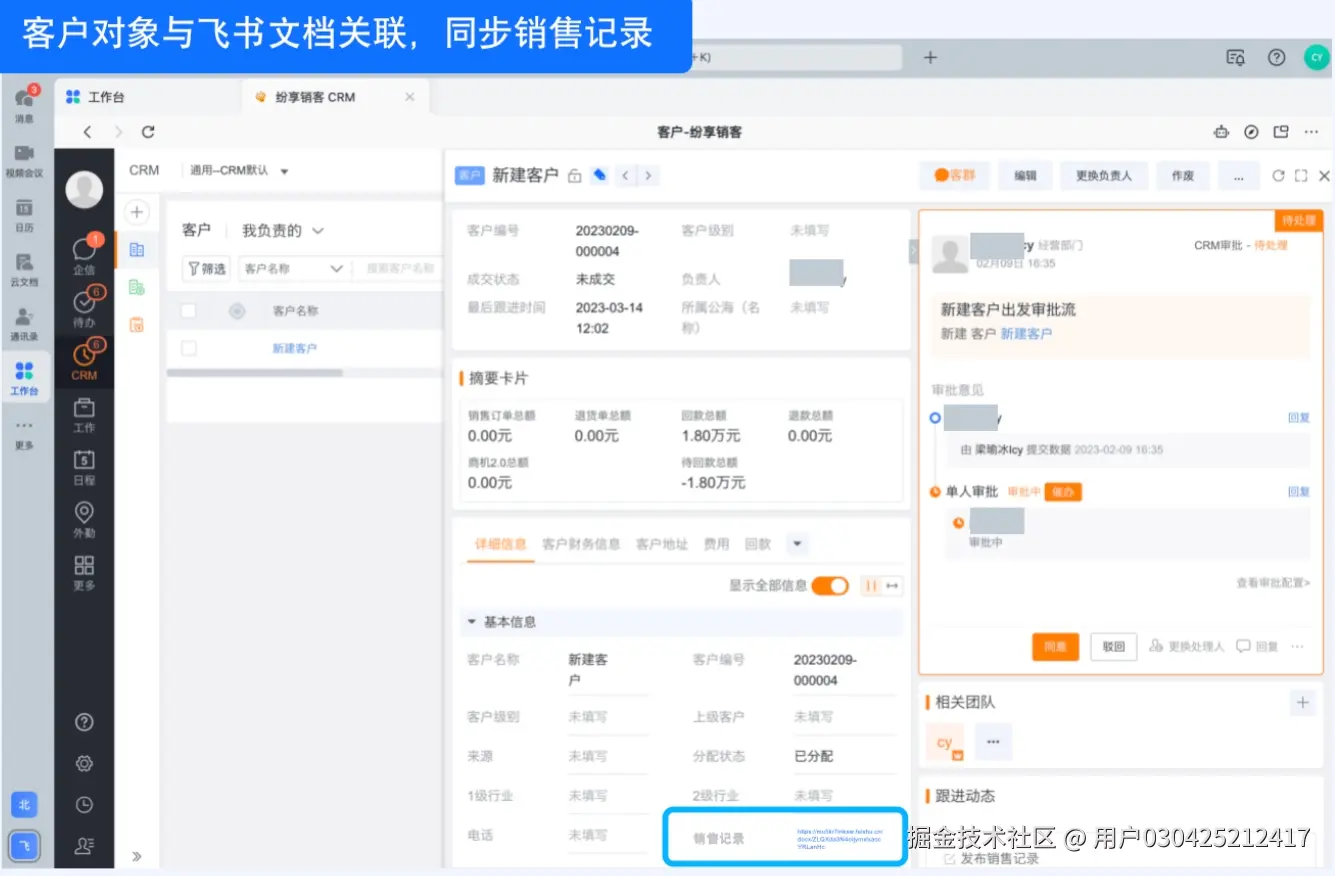Switch to the 客户财务信息 tab
The width and height of the screenshot is (1335, 876).
click(x=582, y=543)
